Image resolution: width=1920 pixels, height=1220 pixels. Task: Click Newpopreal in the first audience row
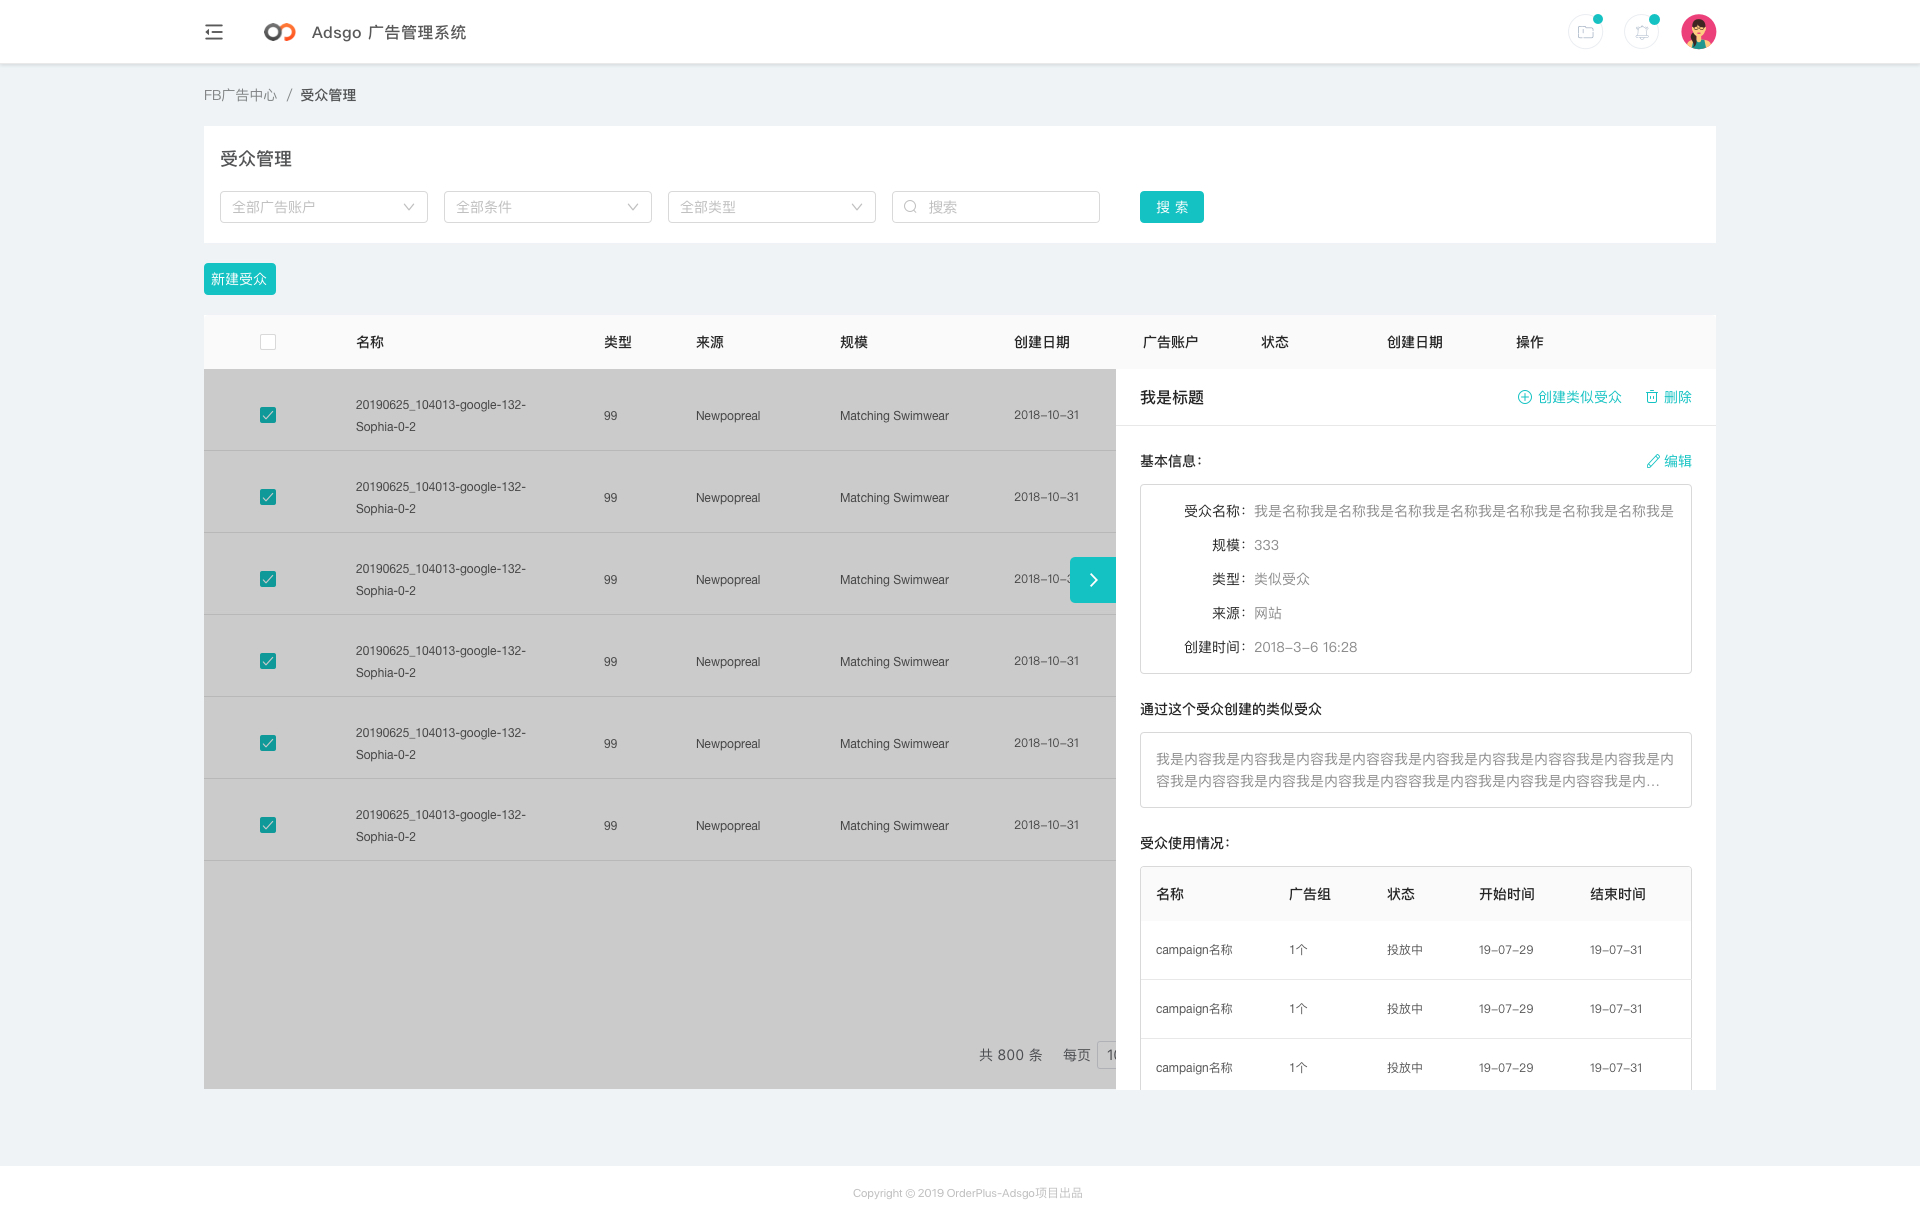728,416
